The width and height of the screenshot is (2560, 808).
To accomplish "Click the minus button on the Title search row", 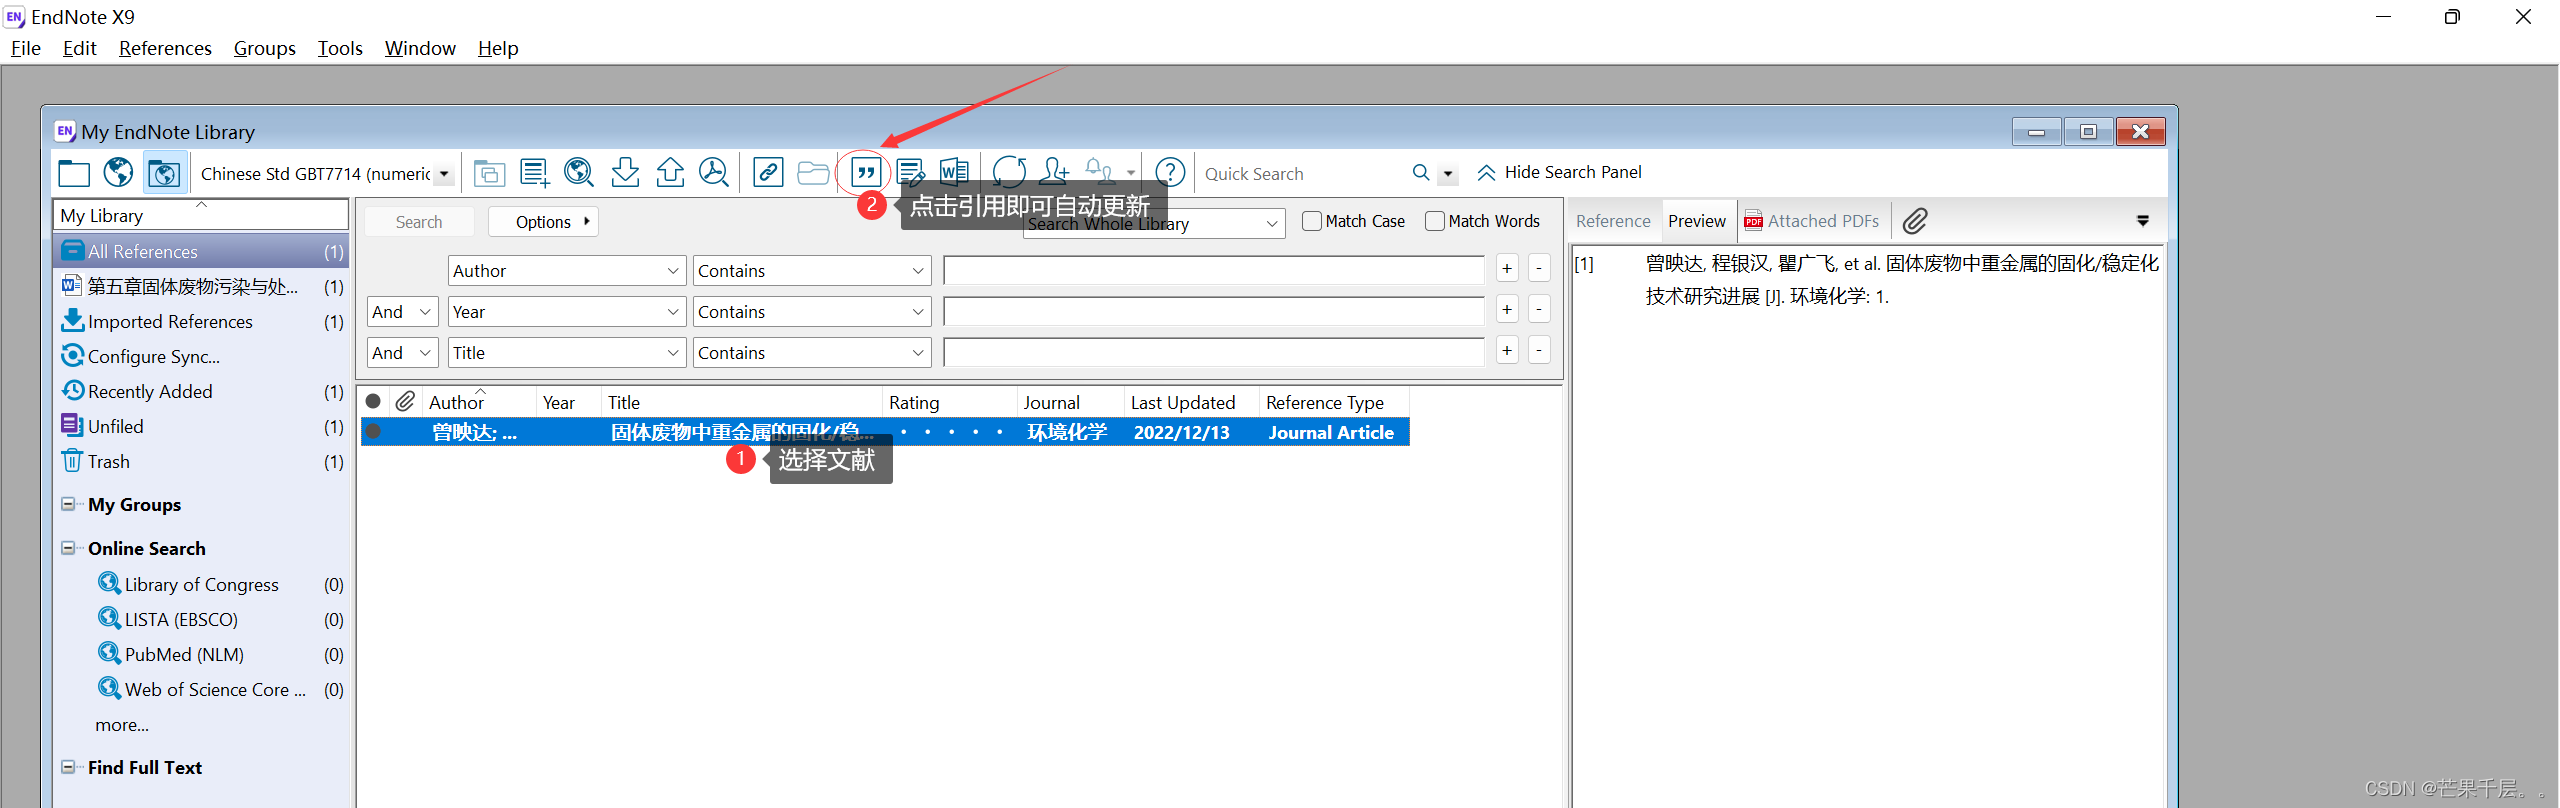I will coord(1540,350).
